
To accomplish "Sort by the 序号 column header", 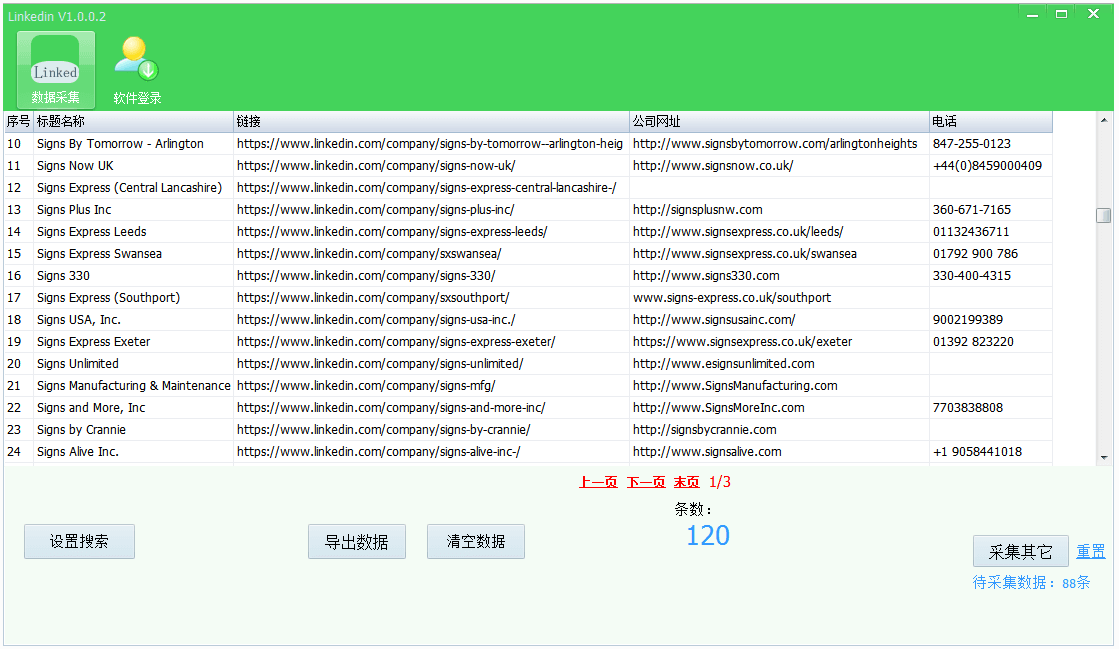I will 19,121.
